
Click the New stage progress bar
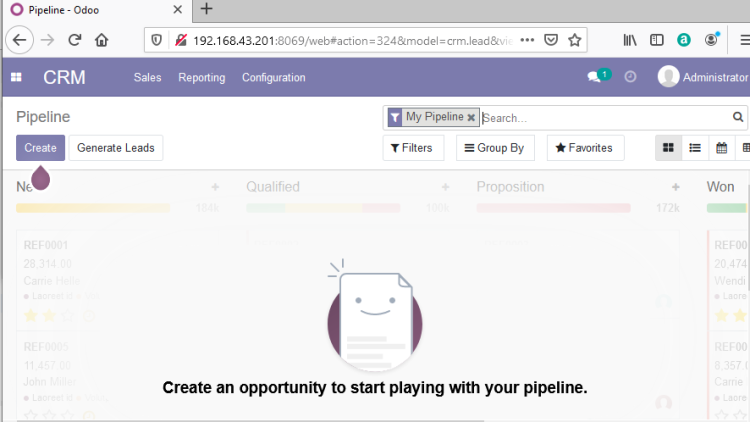coord(93,208)
